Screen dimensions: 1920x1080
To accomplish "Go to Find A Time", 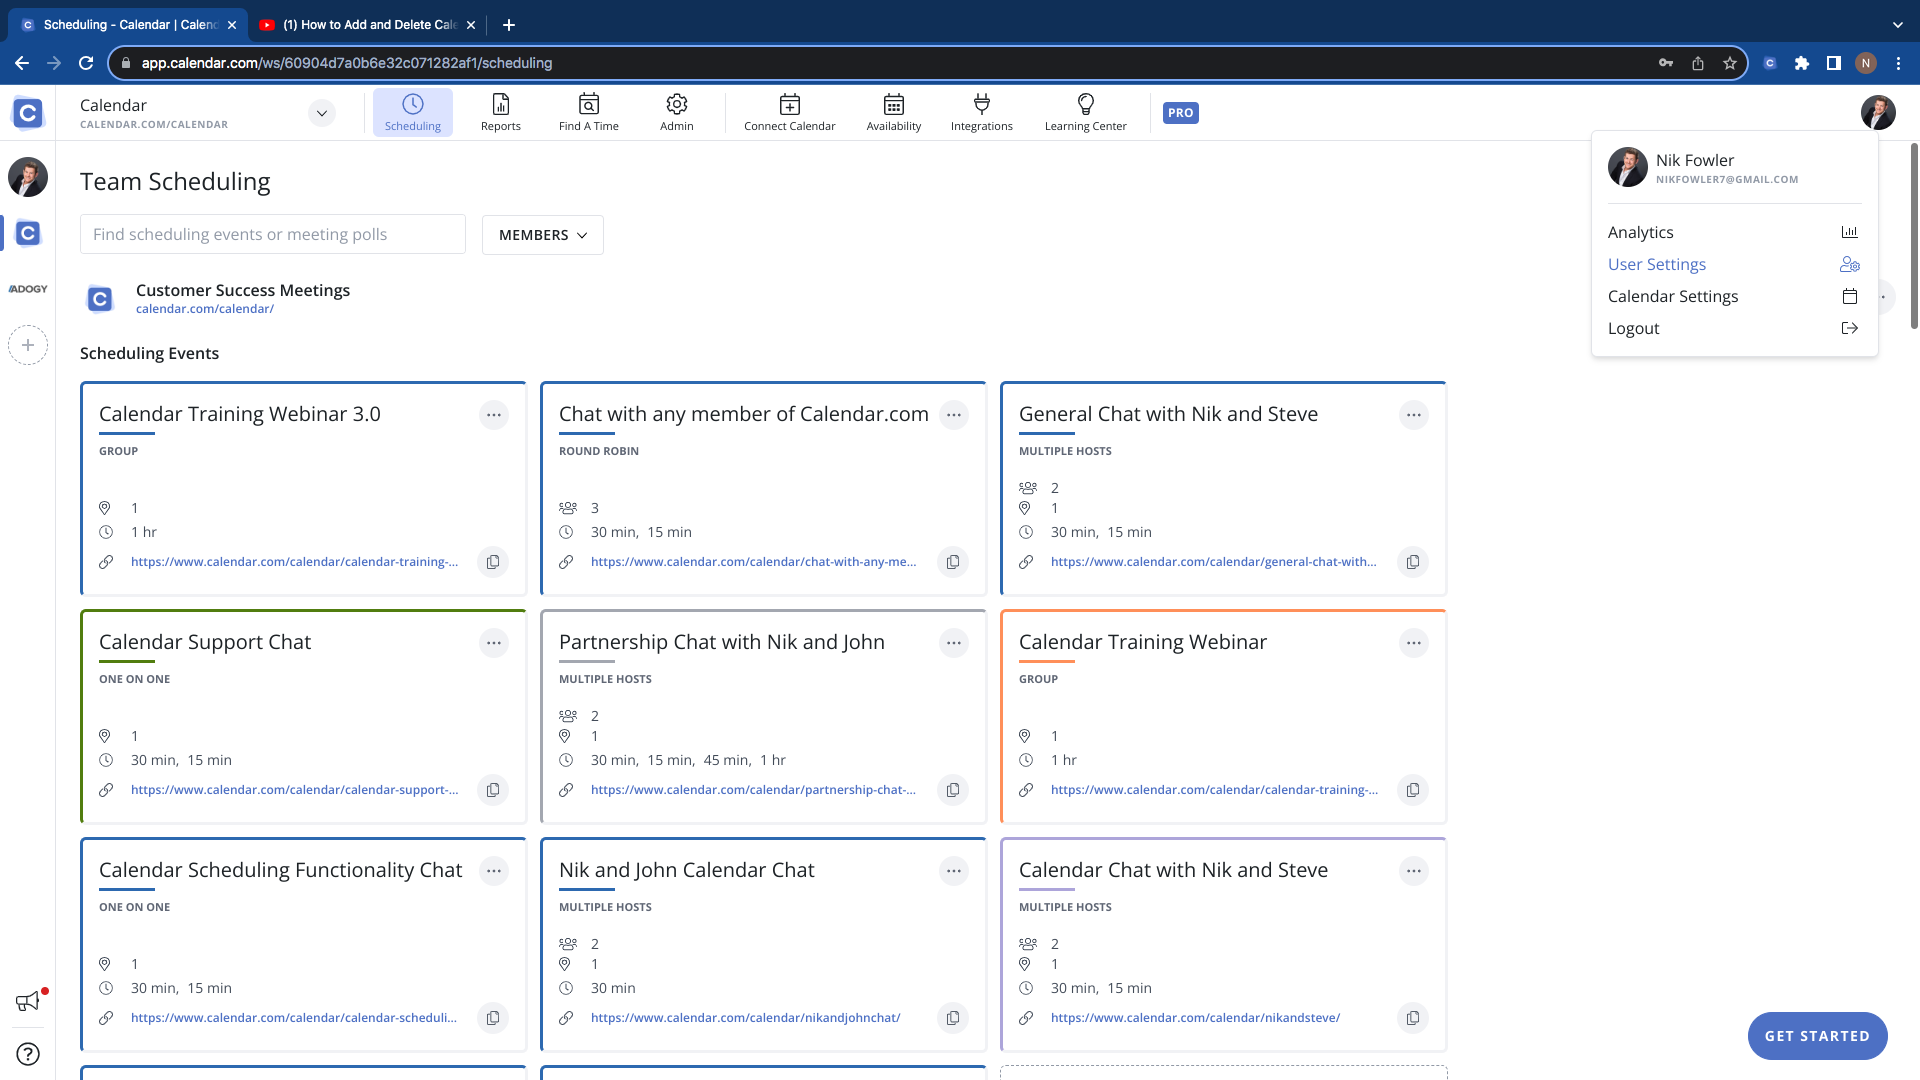I will [x=588, y=112].
